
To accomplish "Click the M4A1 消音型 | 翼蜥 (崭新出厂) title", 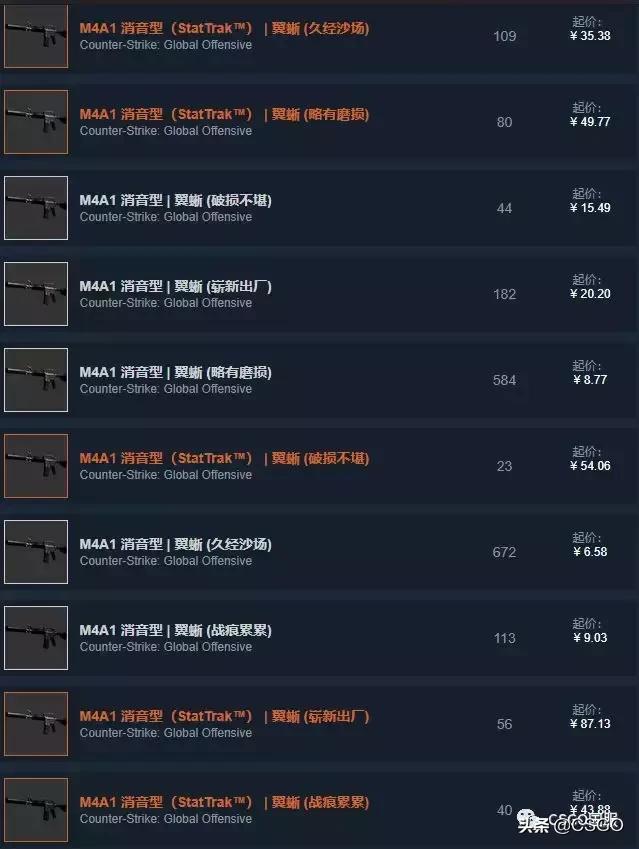I will (x=175, y=286).
